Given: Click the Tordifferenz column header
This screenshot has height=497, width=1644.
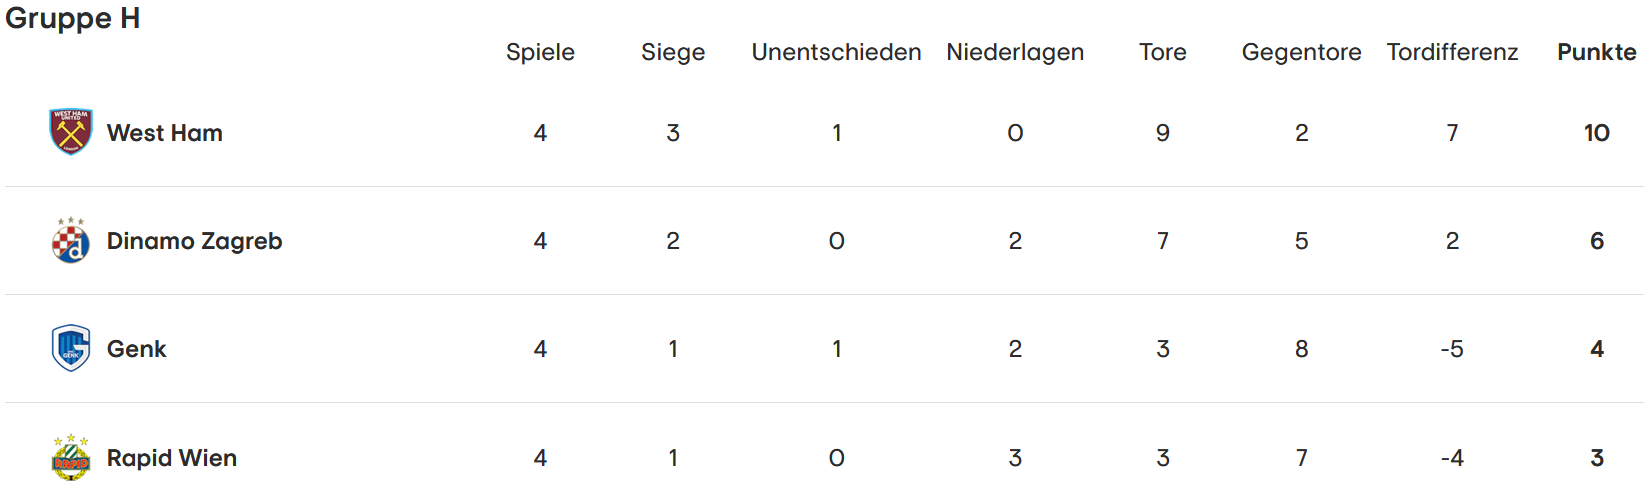Looking at the screenshot, I should pos(1452,52).
